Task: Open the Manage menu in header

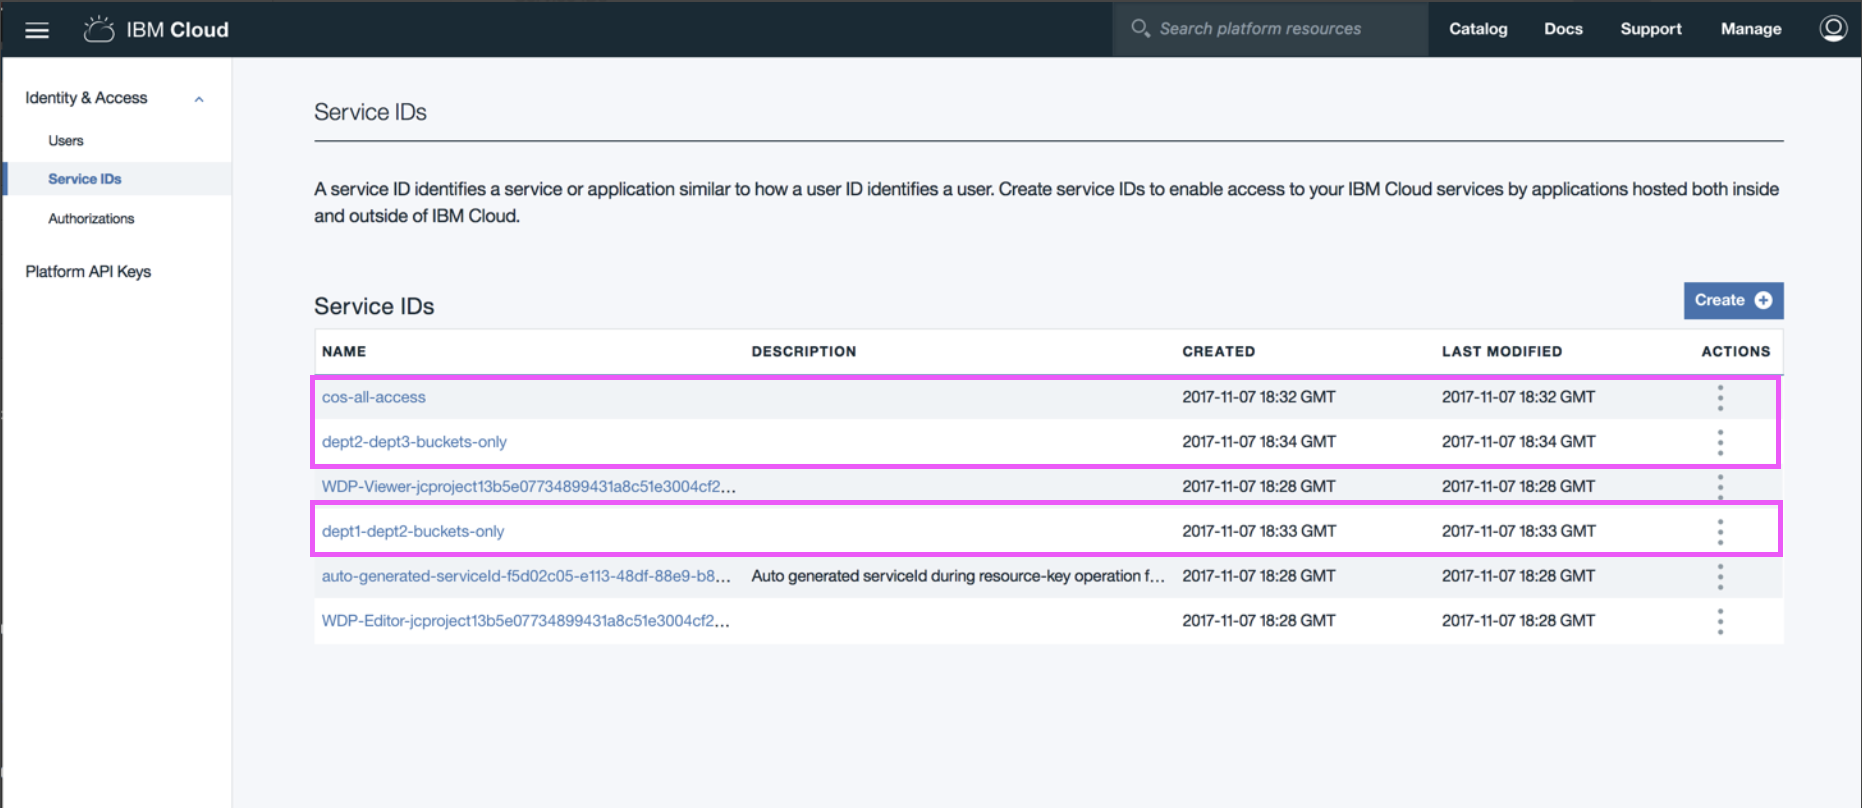Action: pyautogui.click(x=1750, y=29)
